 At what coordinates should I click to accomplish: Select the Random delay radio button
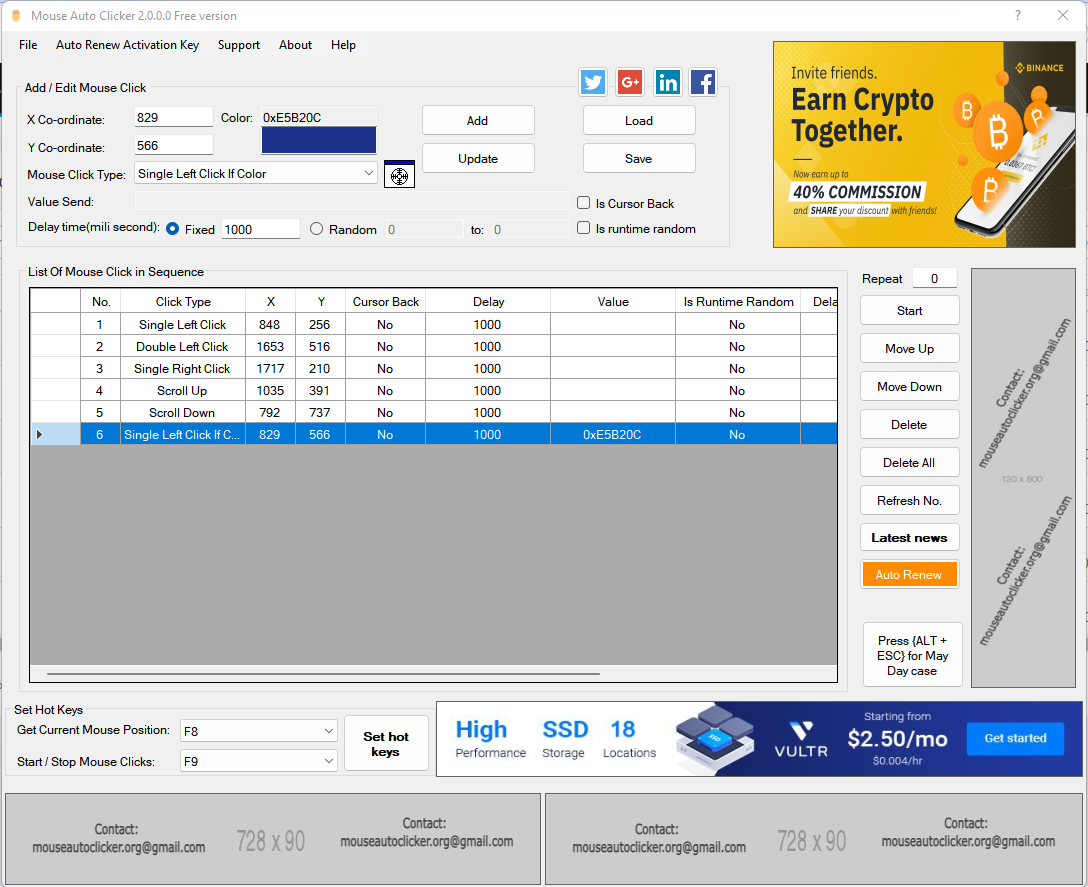coord(317,229)
